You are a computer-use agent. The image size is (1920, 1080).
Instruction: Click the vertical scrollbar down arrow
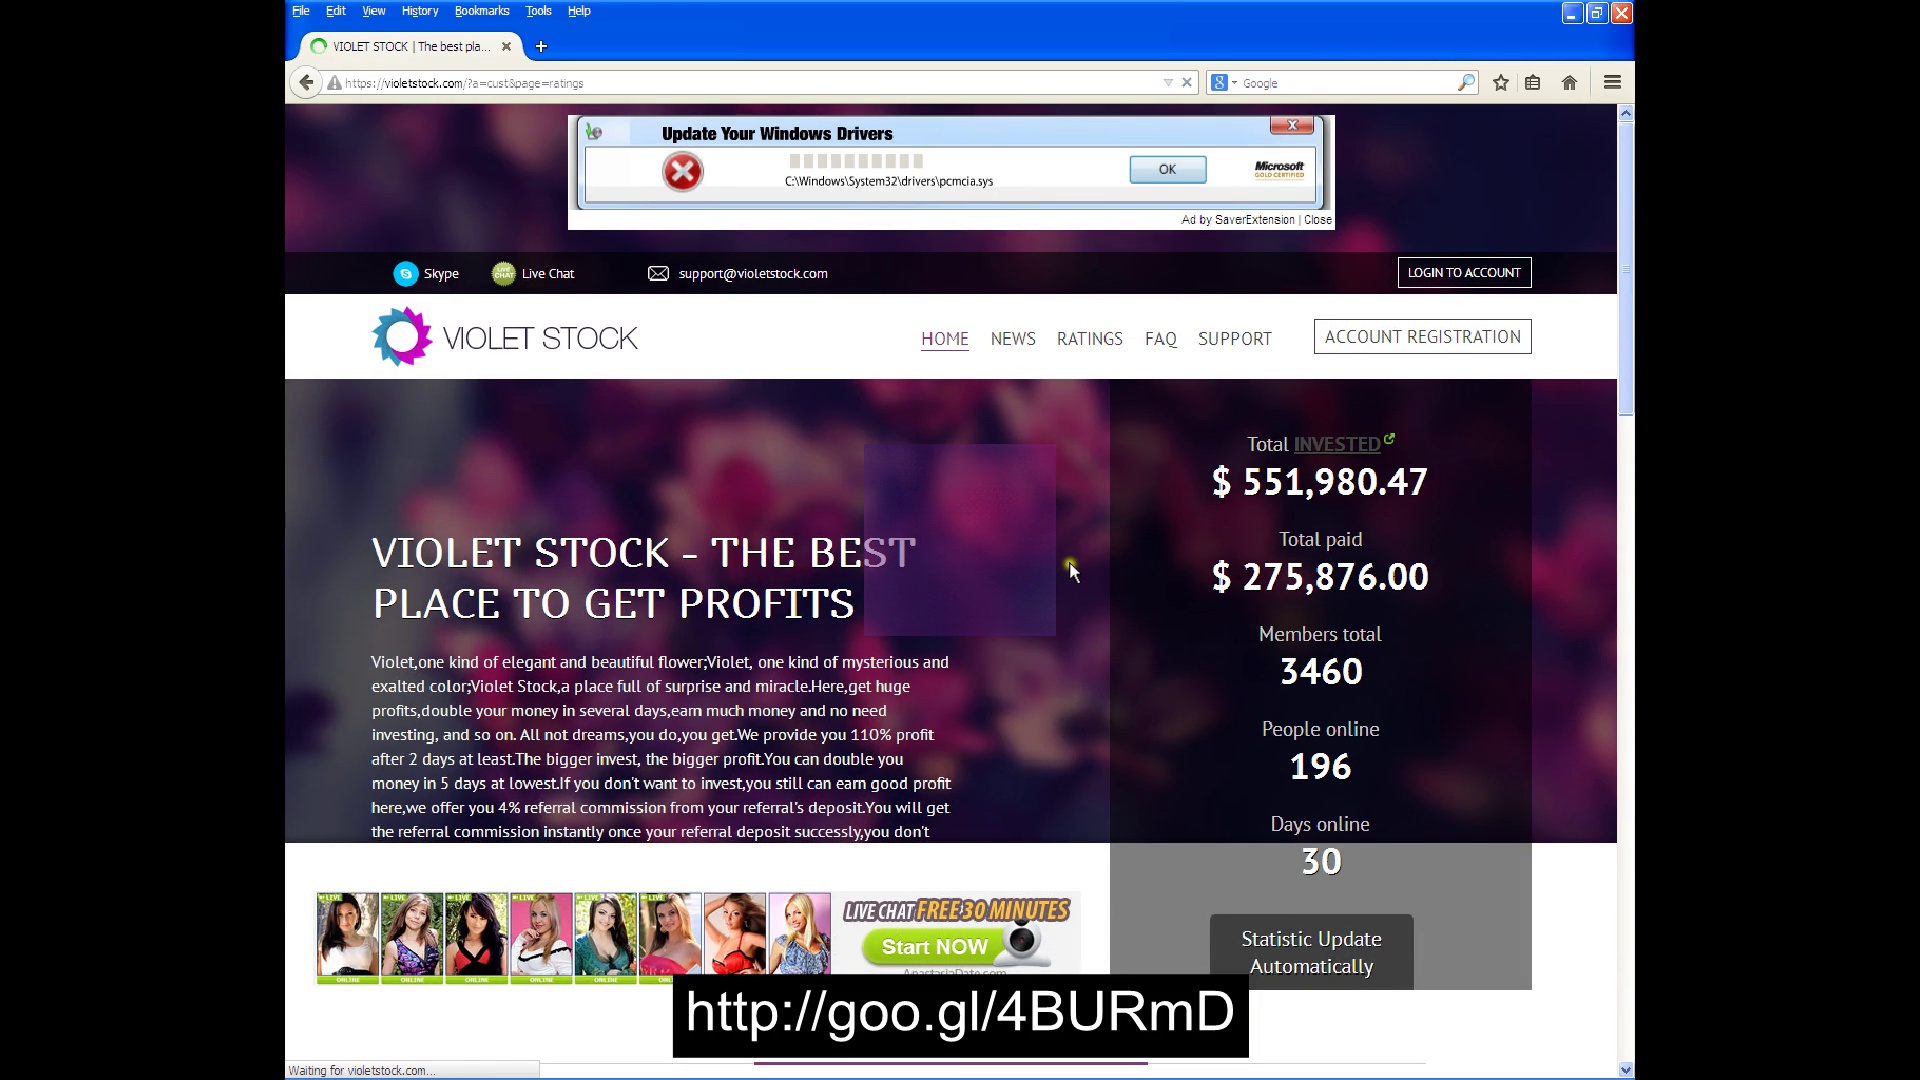point(1625,1070)
